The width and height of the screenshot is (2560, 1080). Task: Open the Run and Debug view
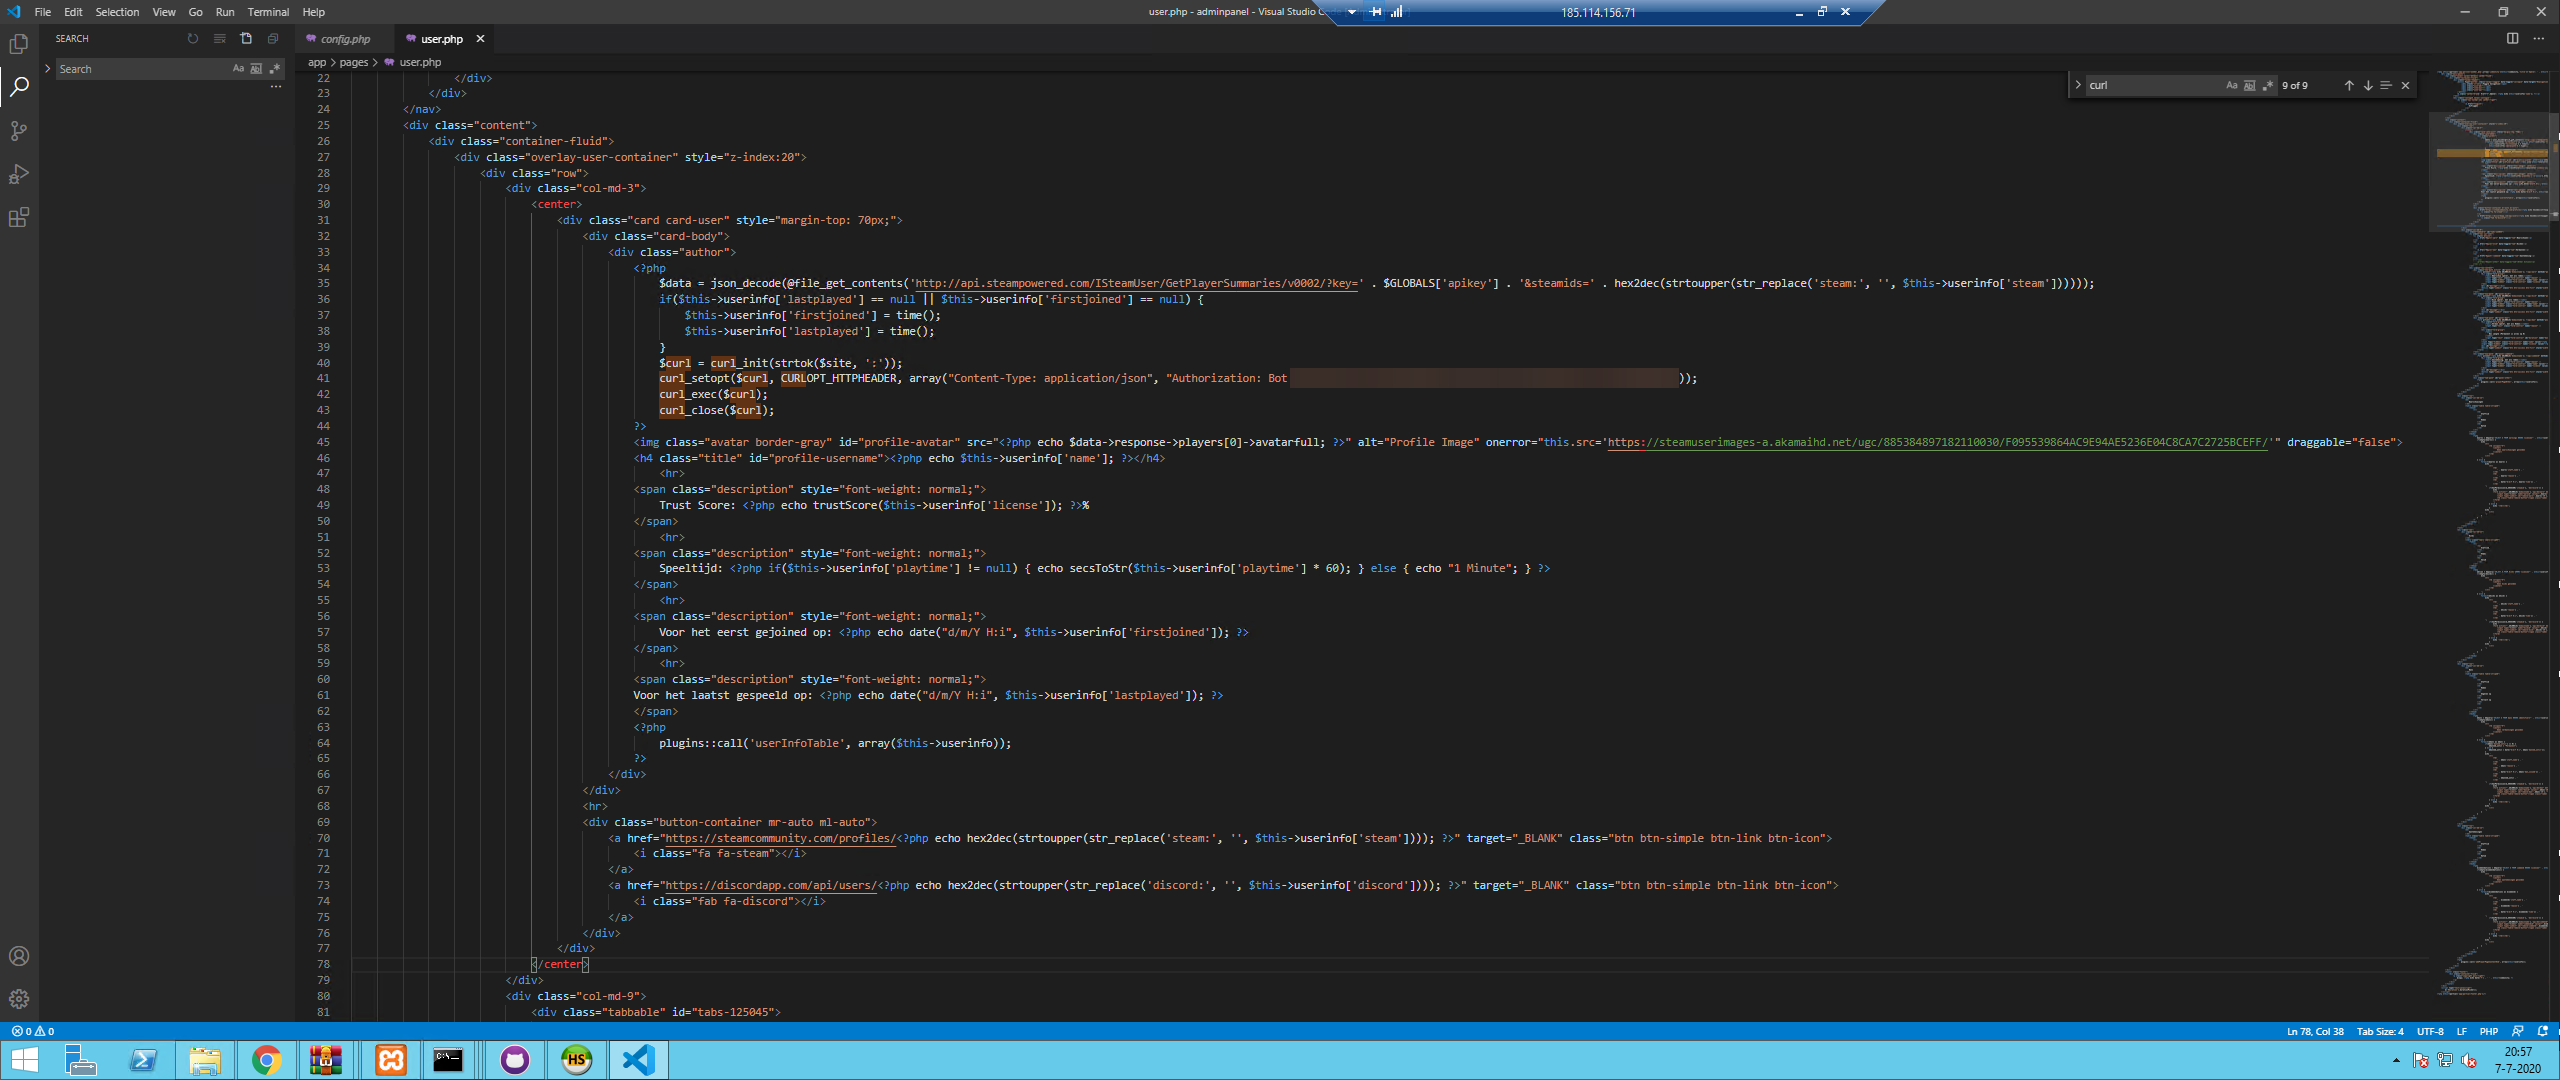[18, 174]
